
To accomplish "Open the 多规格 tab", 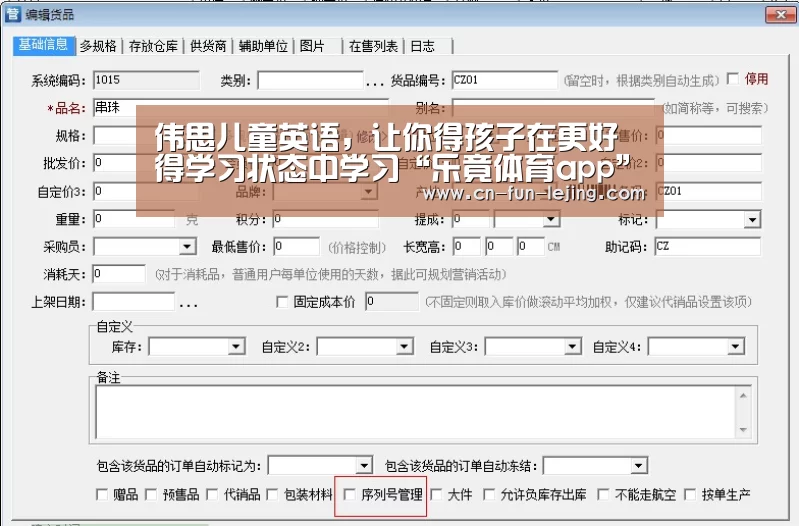I will pyautogui.click(x=98, y=46).
